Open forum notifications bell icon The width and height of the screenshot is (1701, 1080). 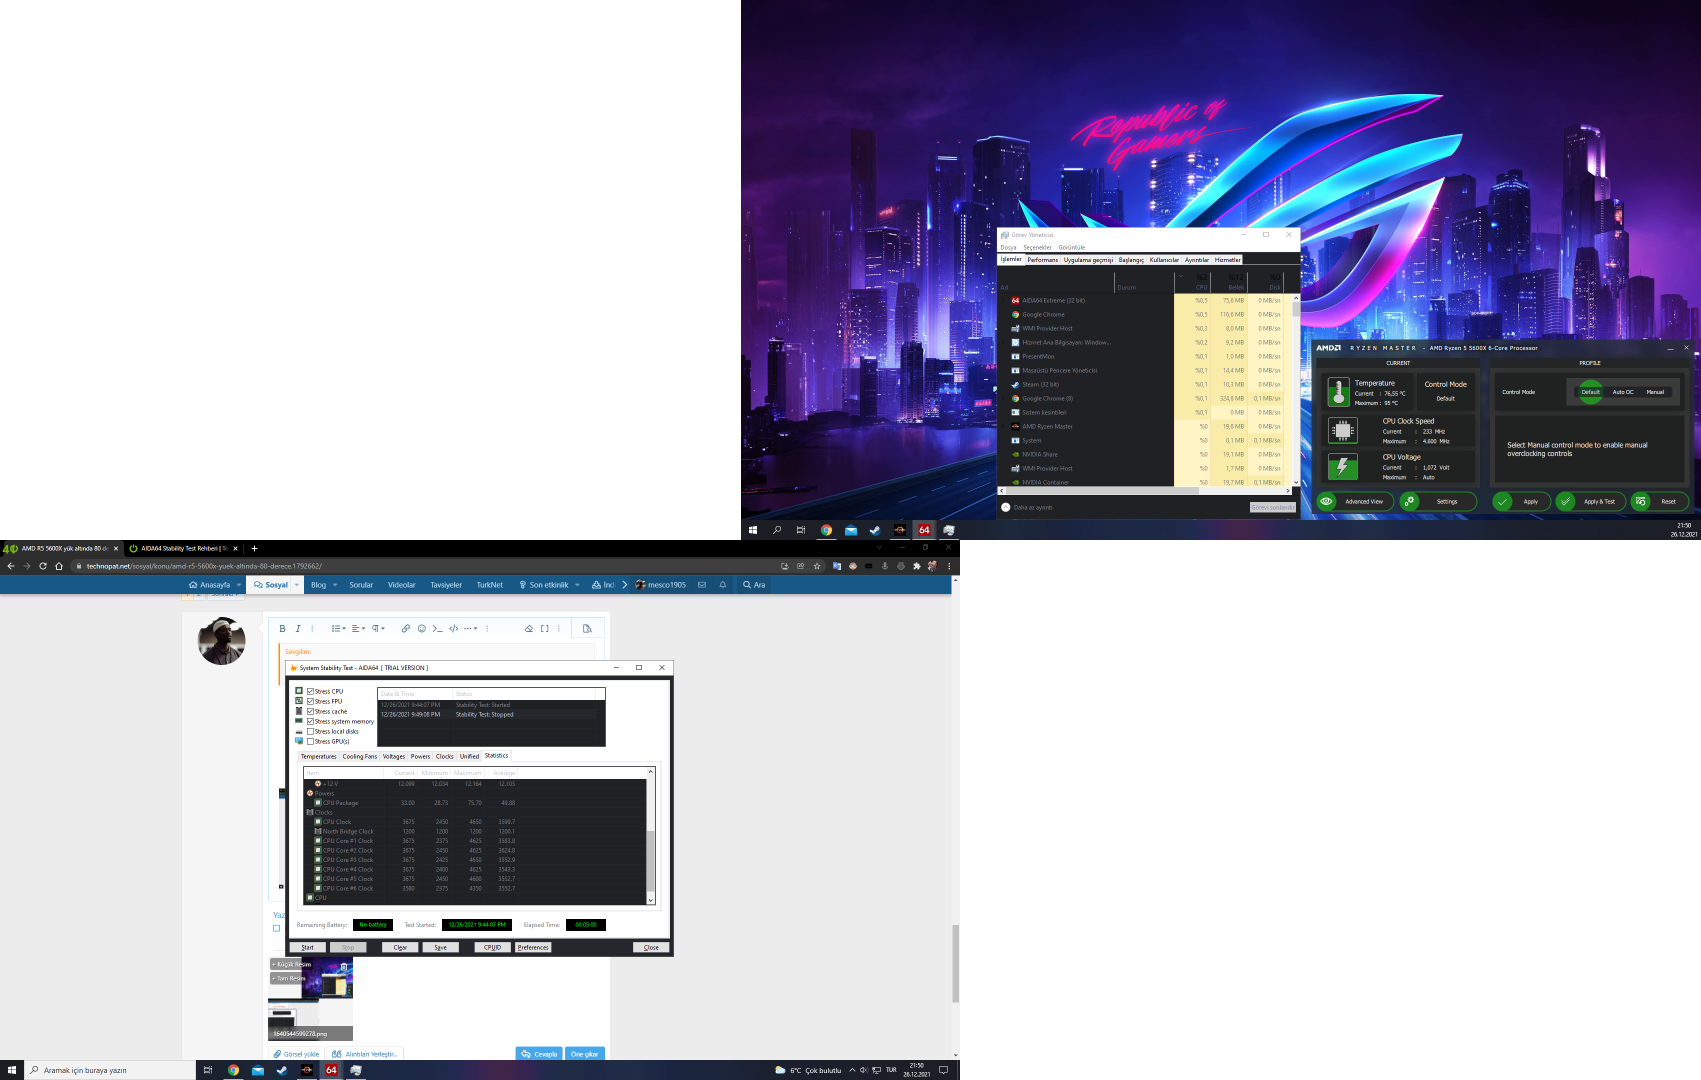(722, 585)
